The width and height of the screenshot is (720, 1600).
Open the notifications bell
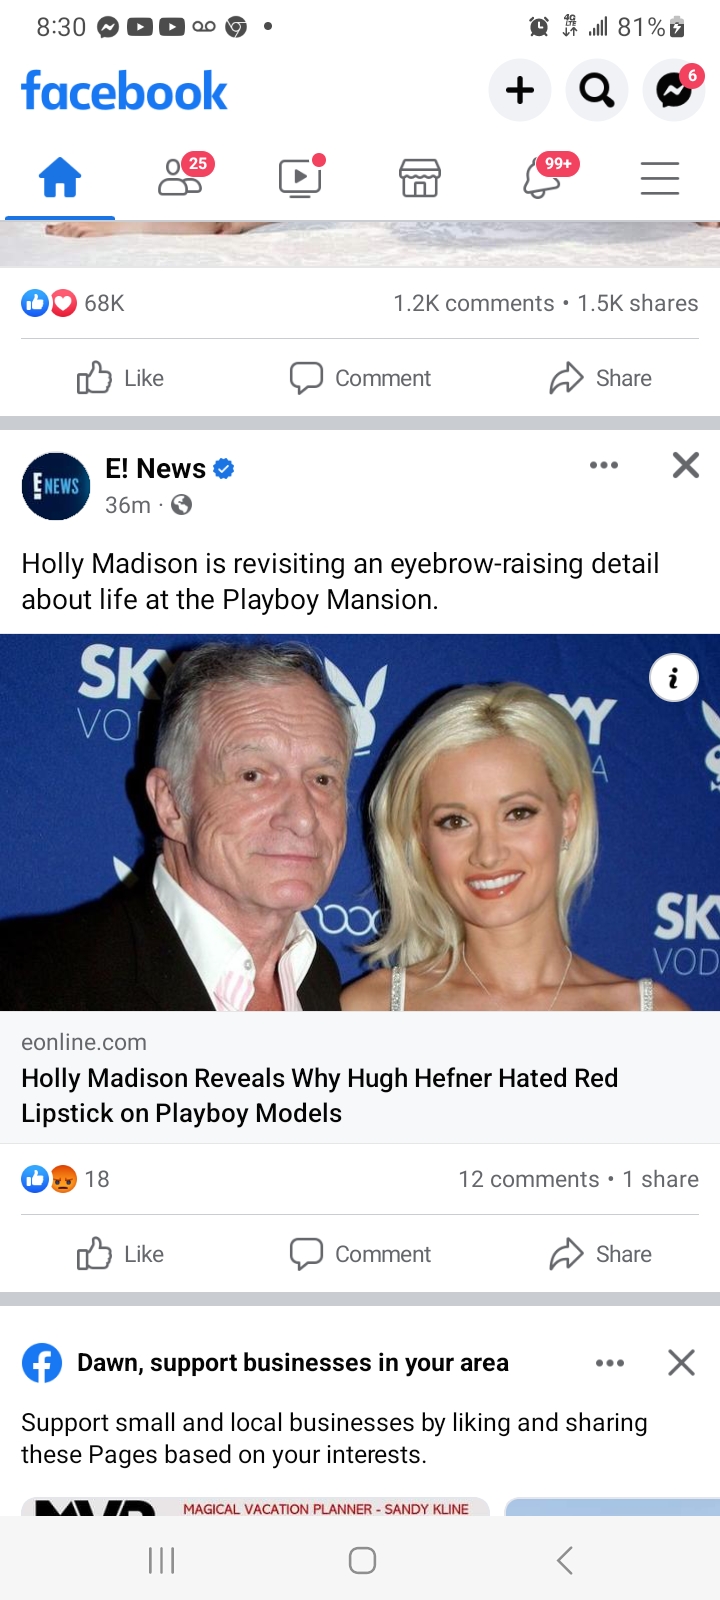[x=541, y=178]
